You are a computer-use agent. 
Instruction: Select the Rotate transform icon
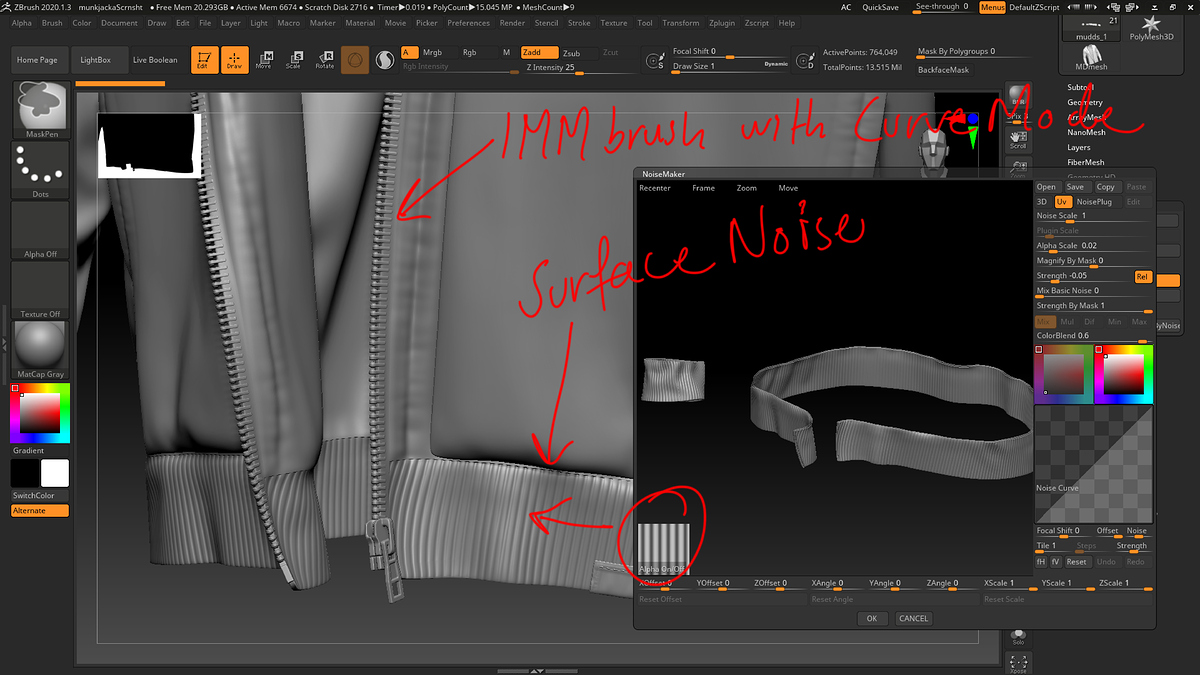[x=324, y=60]
